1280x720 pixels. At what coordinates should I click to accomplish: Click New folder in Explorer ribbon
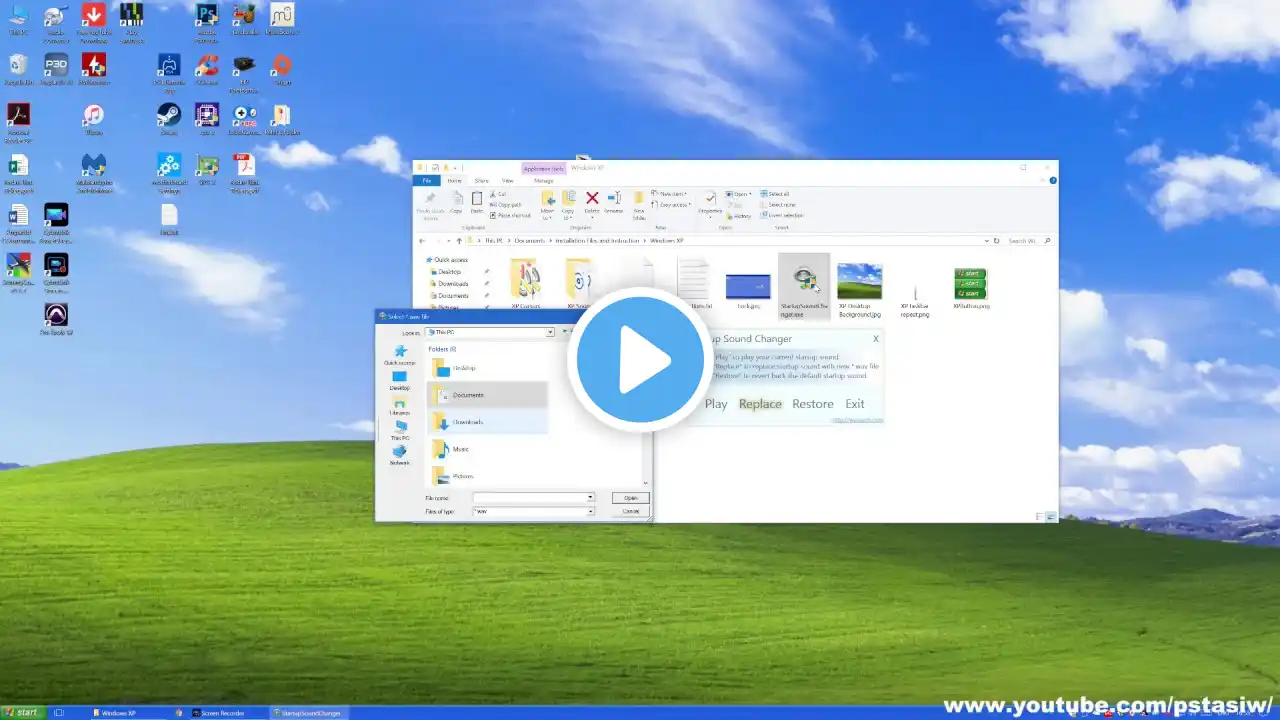(638, 204)
